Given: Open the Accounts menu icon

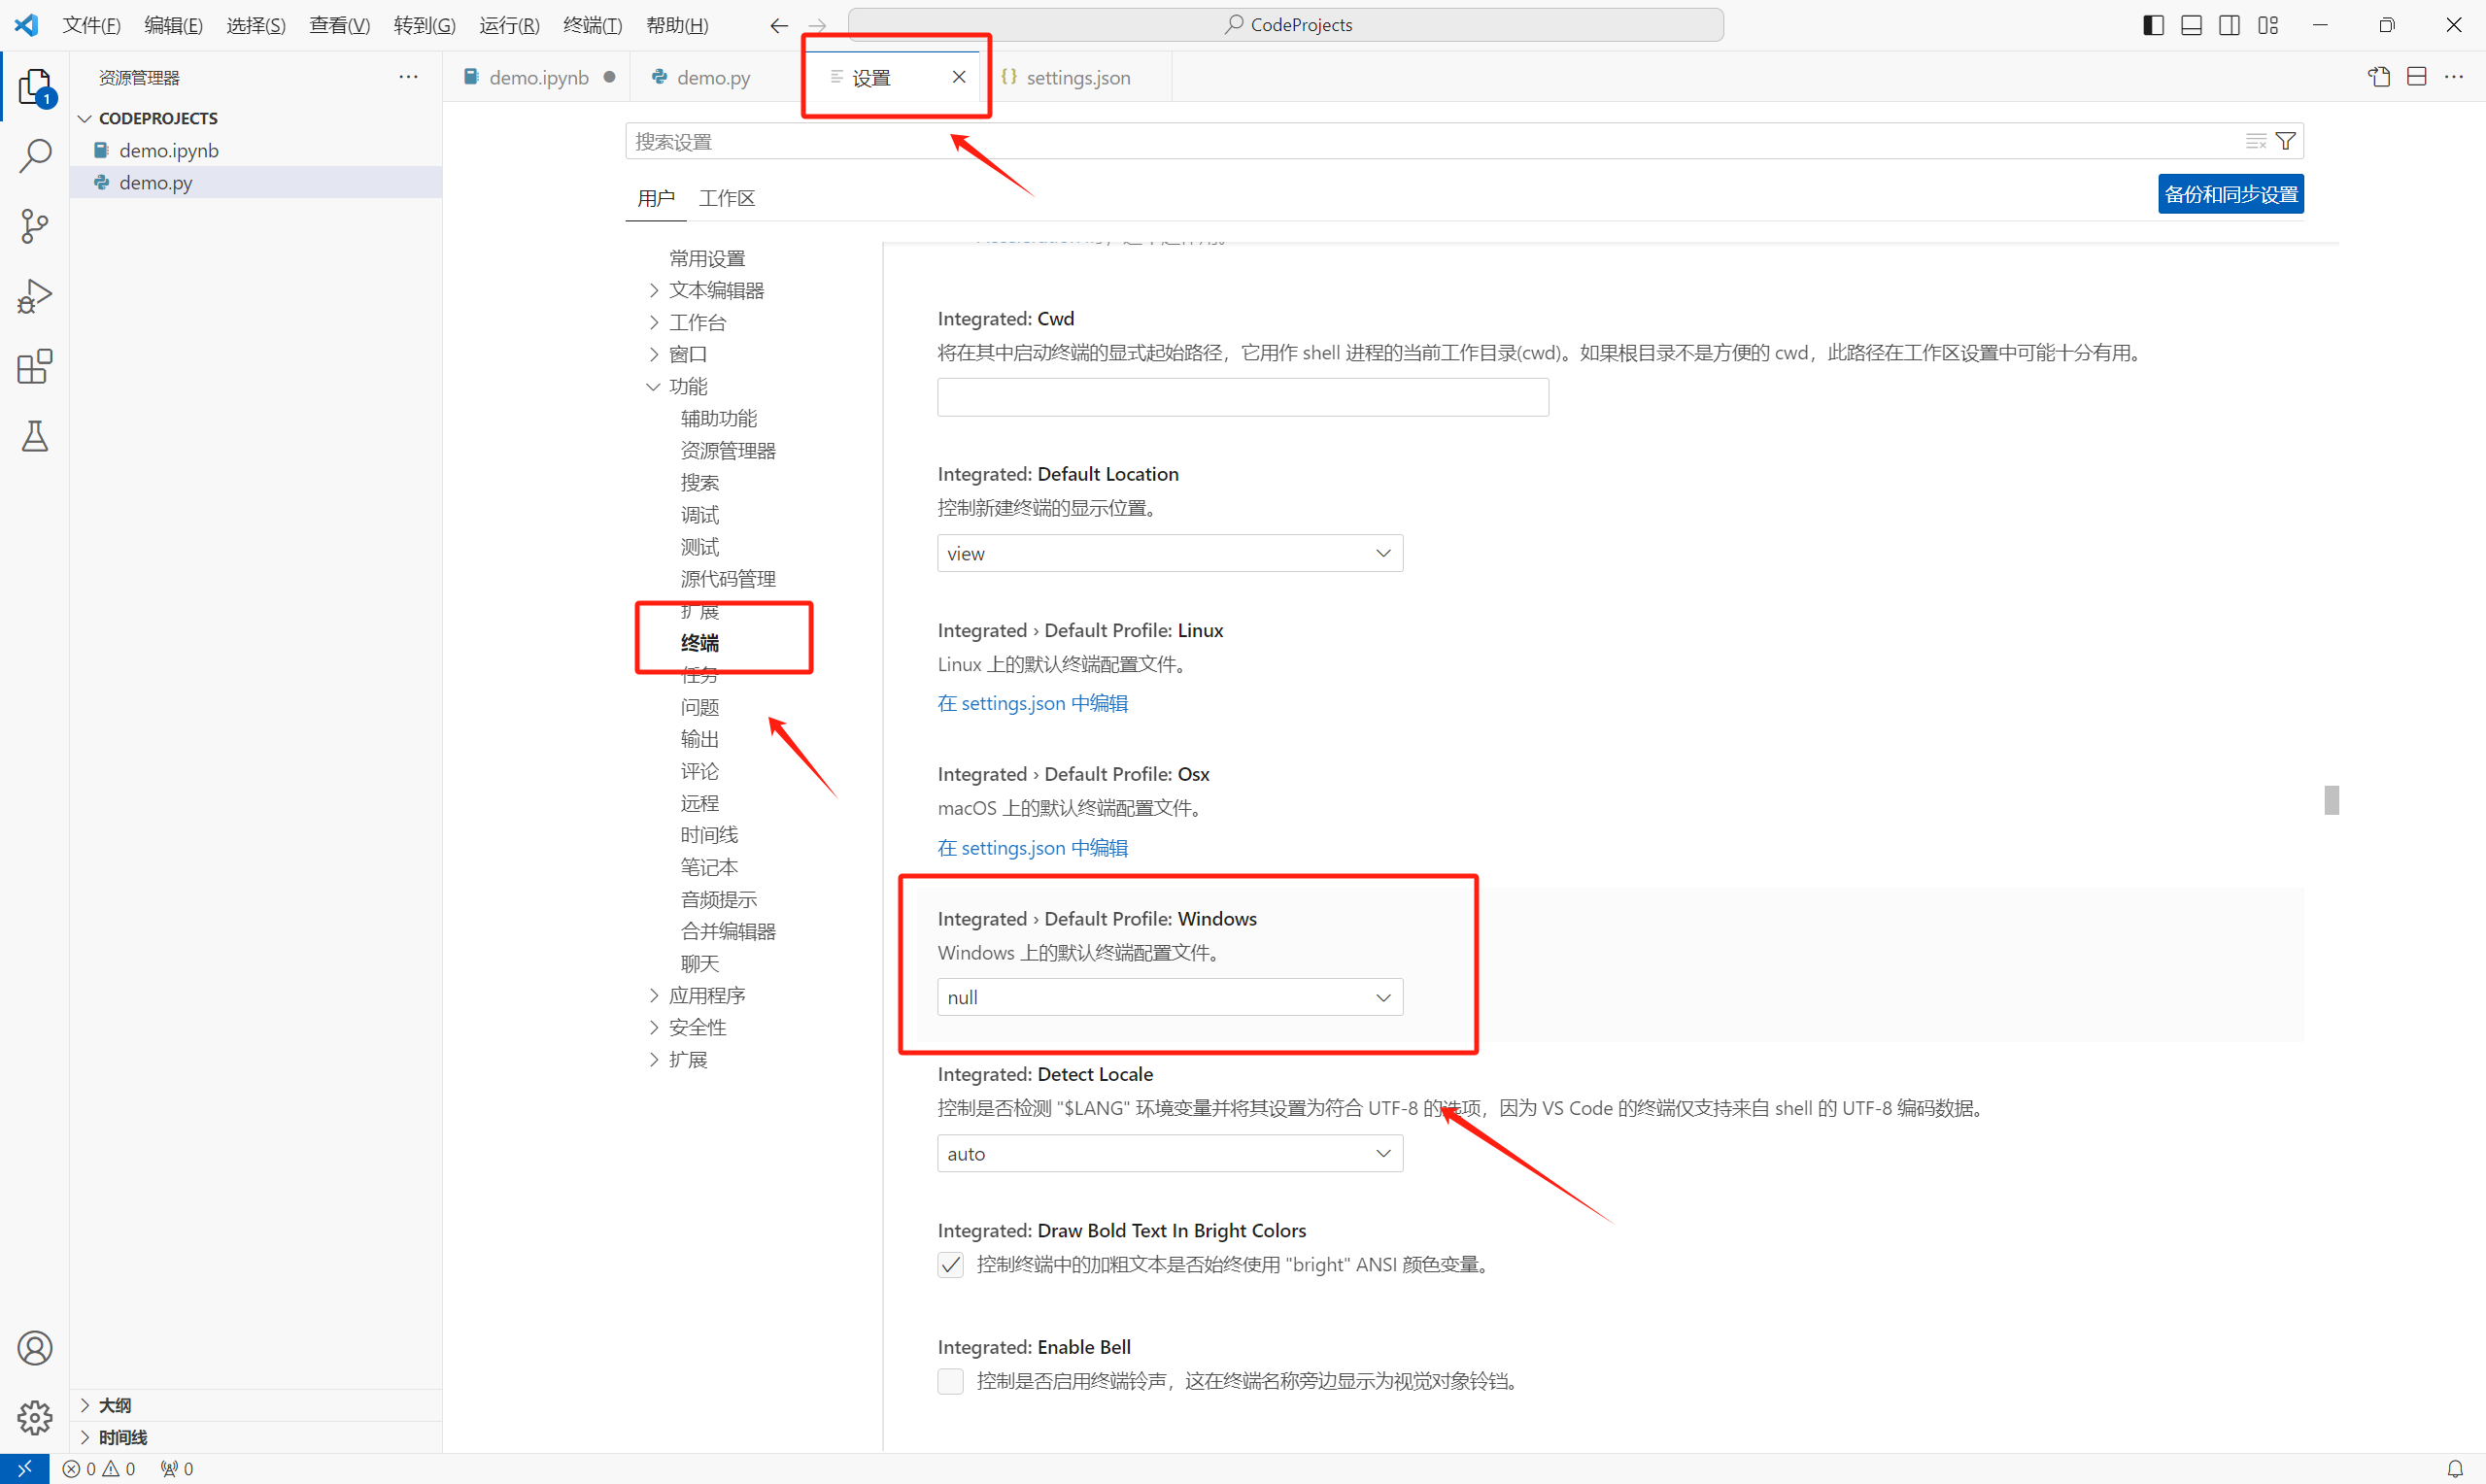Looking at the screenshot, I should pos(35,1348).
